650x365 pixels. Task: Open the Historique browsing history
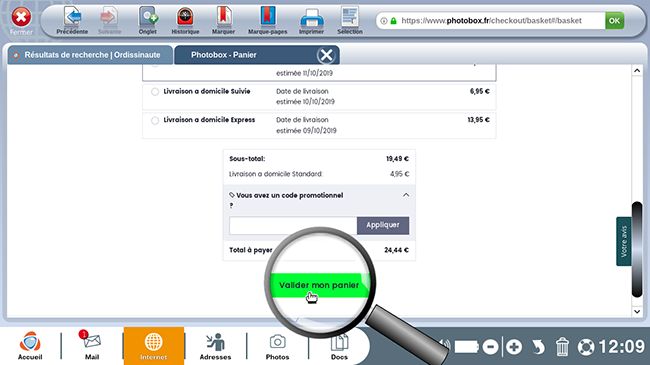tap(185, 17)
